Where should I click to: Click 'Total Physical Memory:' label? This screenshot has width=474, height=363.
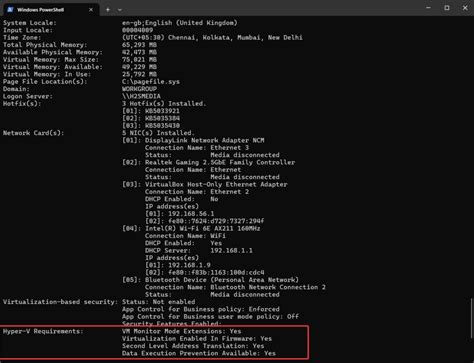pyautogui.click(x=45, y=45)
